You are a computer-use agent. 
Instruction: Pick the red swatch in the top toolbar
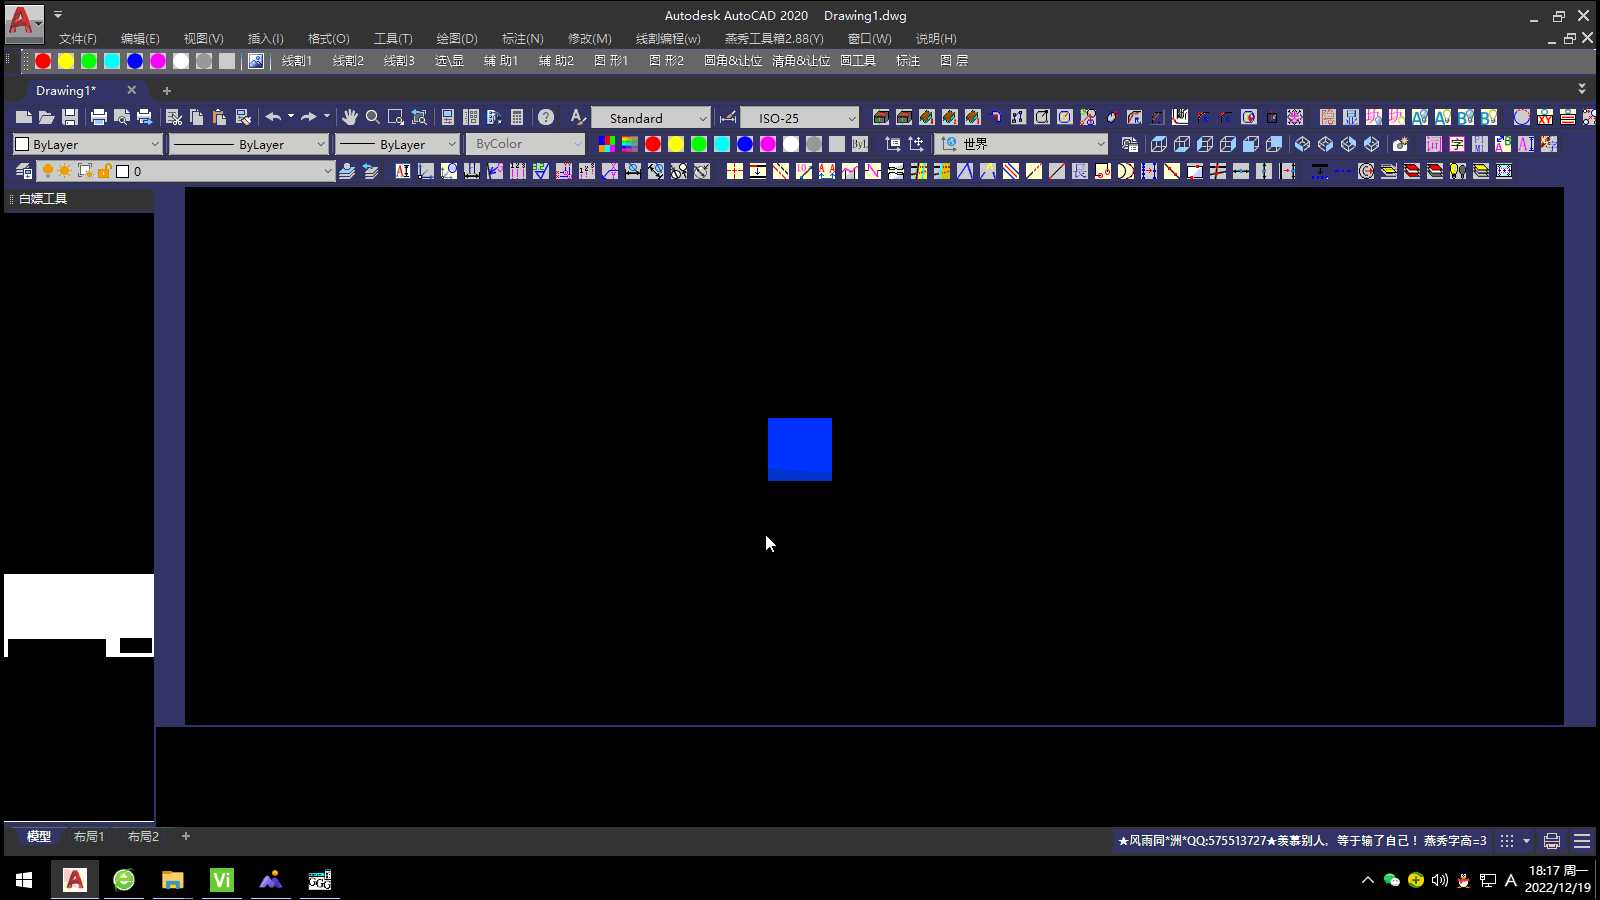[x=43, y=61]
